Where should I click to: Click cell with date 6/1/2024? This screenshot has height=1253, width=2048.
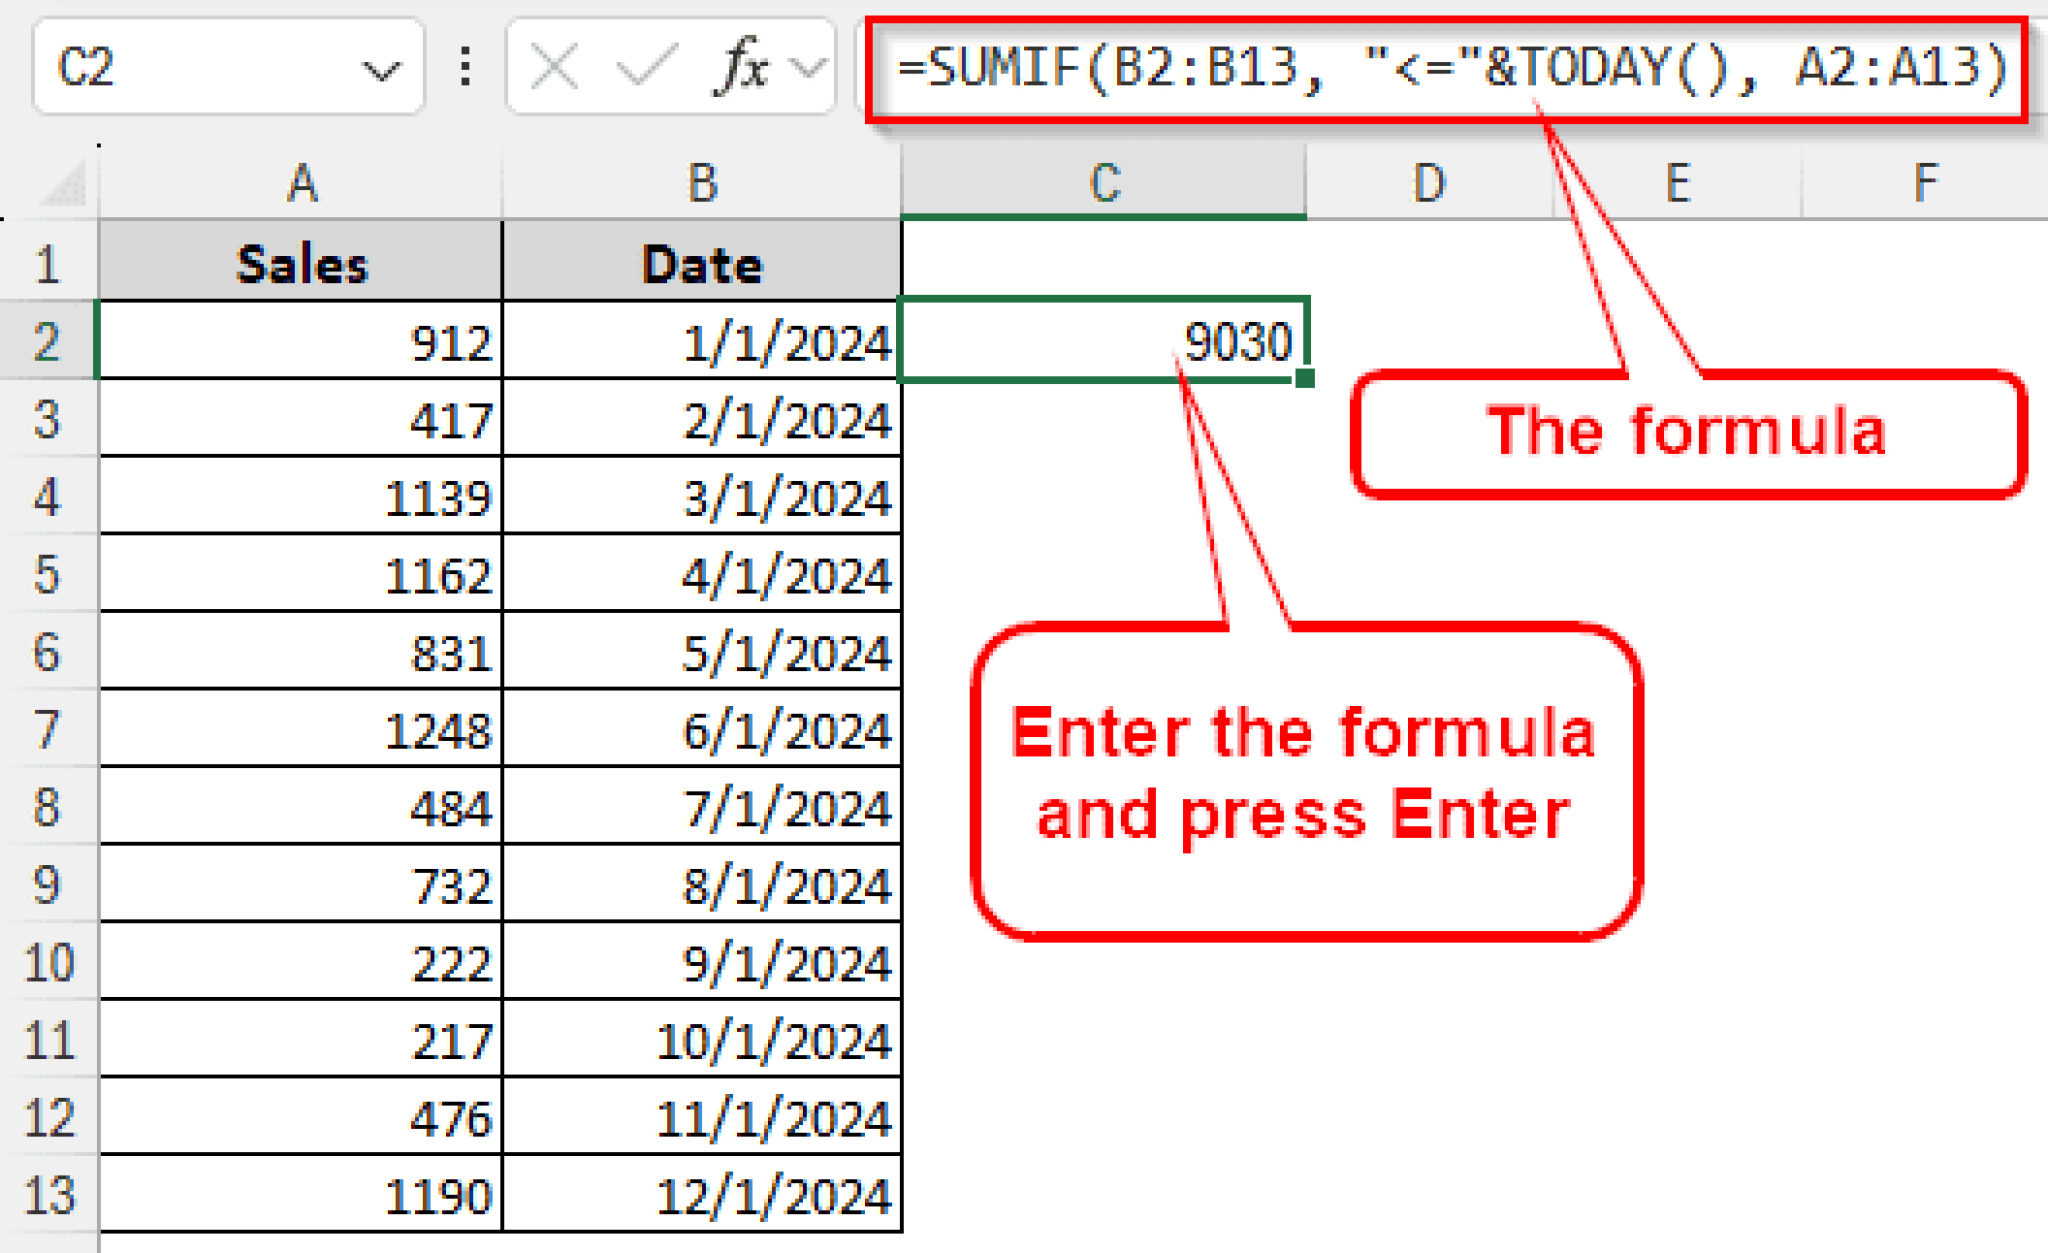702,730
